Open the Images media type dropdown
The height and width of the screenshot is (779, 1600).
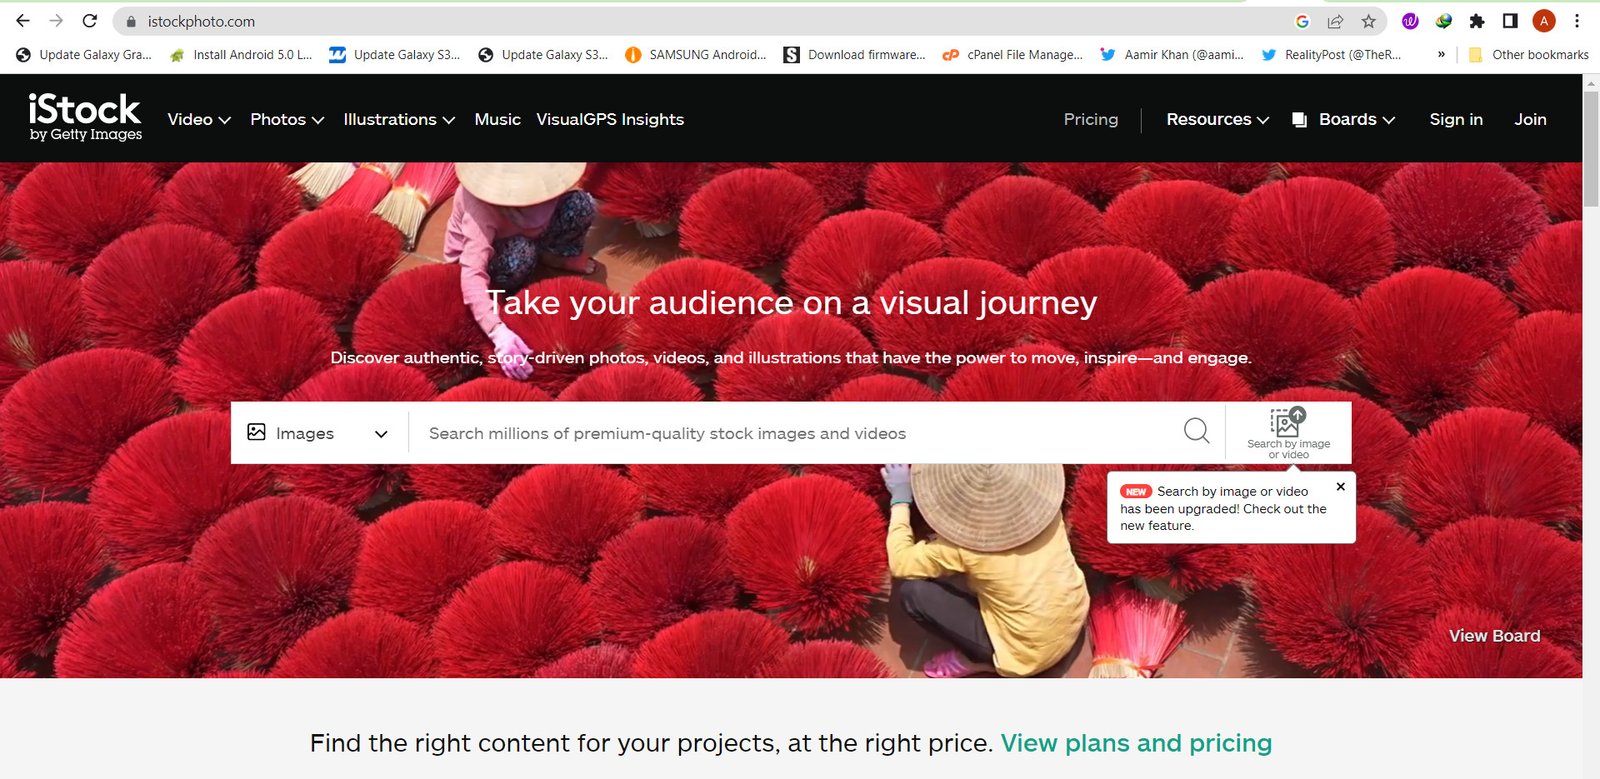[x=318, y=433]
